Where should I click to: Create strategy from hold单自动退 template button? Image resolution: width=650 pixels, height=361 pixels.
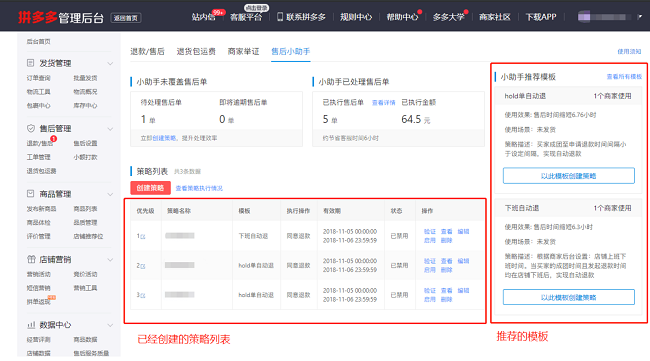[568, 176]
